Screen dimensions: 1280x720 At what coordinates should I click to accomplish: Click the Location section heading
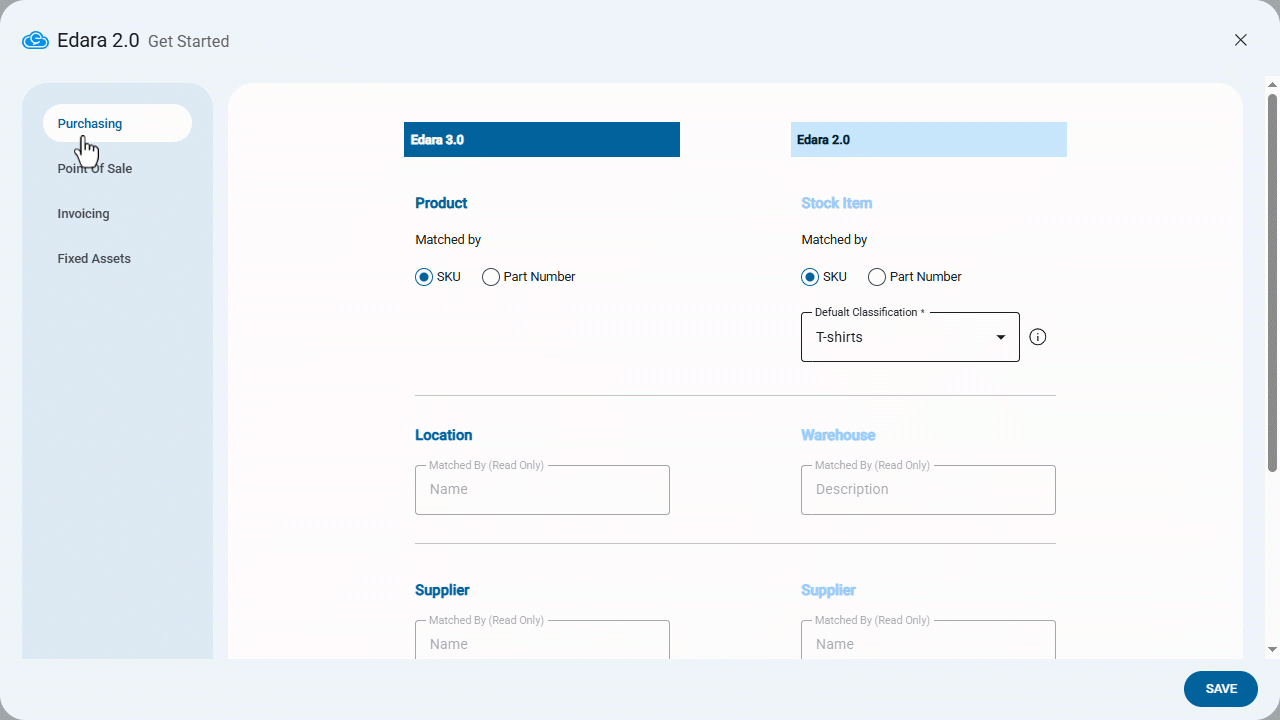click(x=444, y=435)
